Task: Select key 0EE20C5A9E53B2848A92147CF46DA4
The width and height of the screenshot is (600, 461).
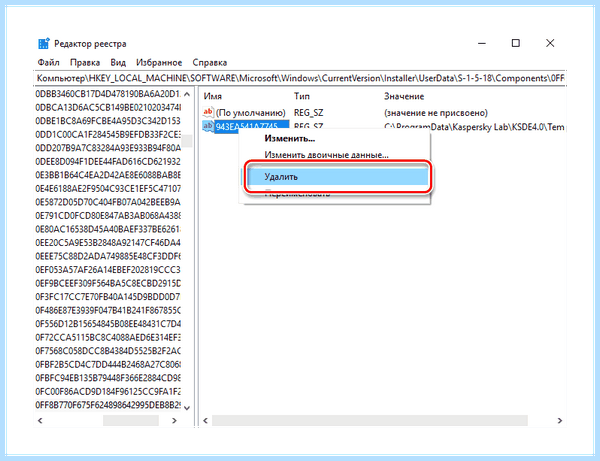Action: click(x=108, y=243)
